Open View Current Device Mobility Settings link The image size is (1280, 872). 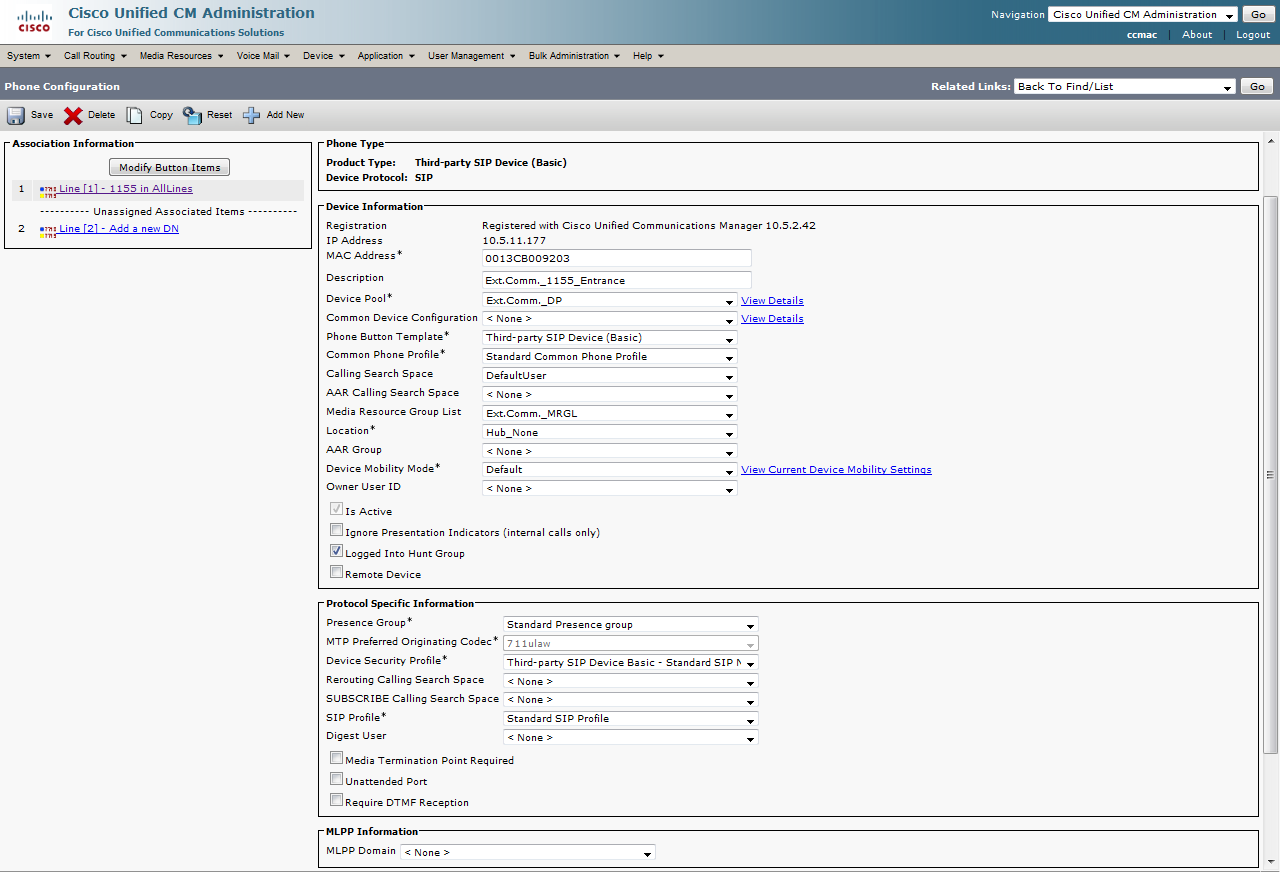coord(836,470)
